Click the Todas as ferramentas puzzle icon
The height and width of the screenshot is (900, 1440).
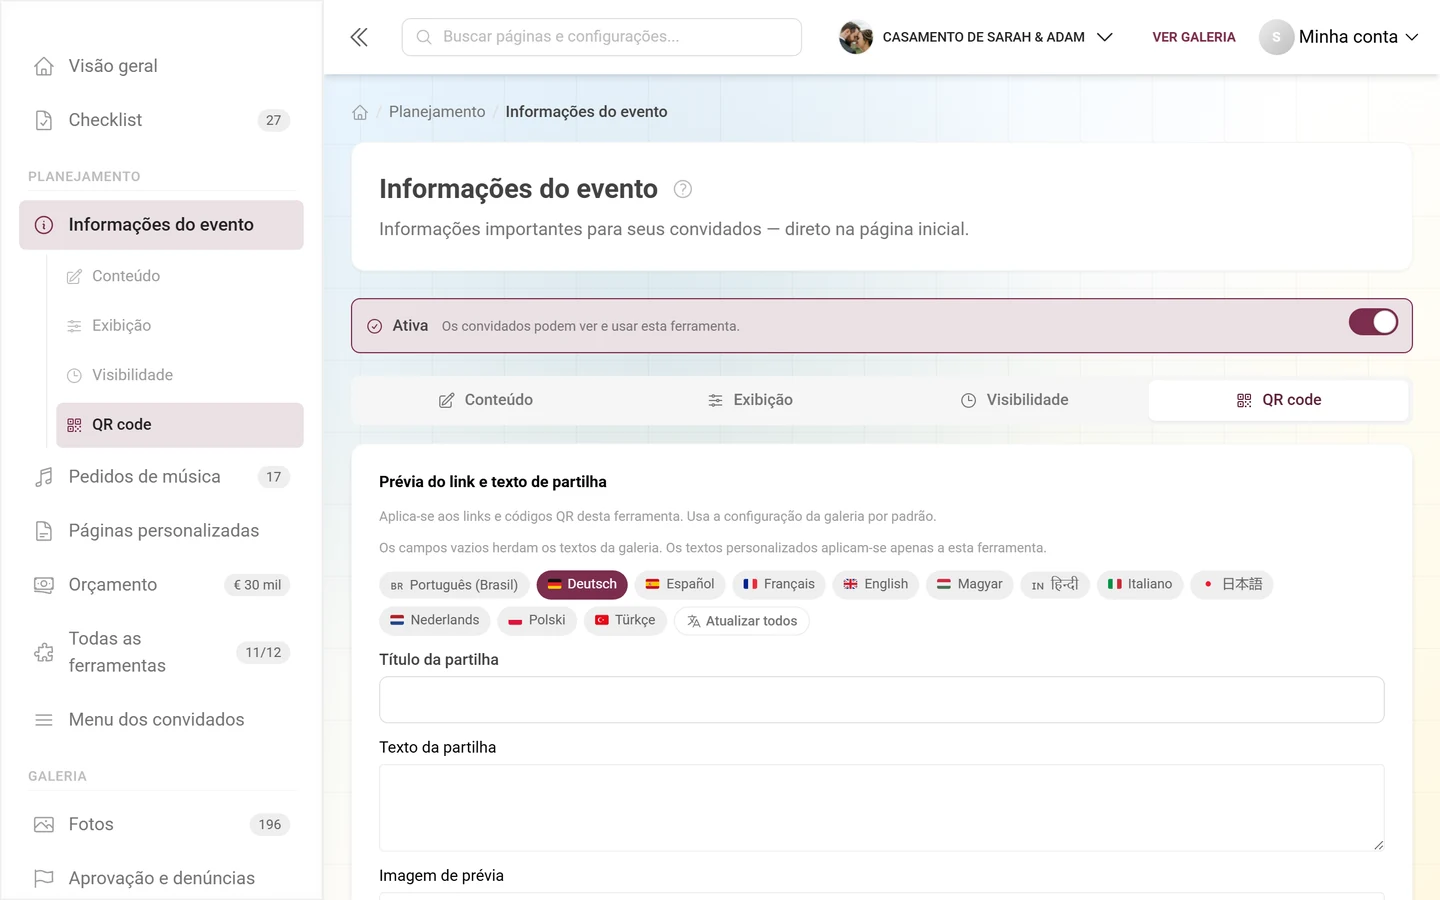point(44,652)
